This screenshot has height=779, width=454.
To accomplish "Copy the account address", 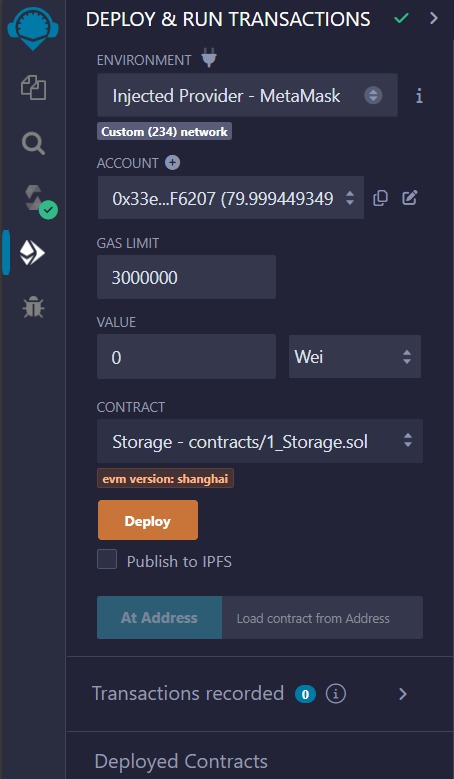I will point(380,198).
